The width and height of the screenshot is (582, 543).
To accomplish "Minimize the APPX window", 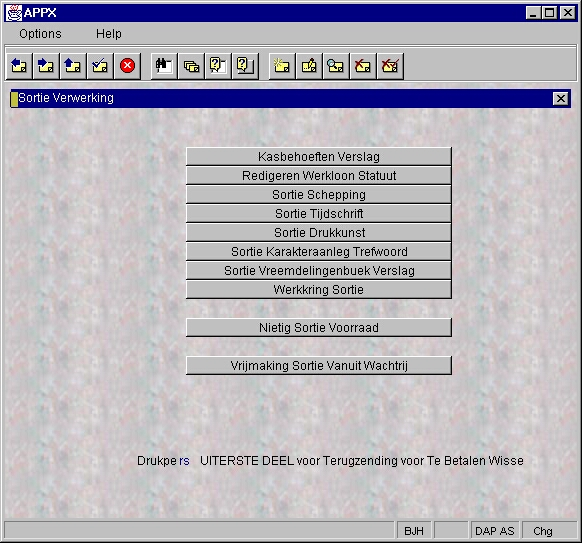I will pyautogui.click(x=533, y=13).
